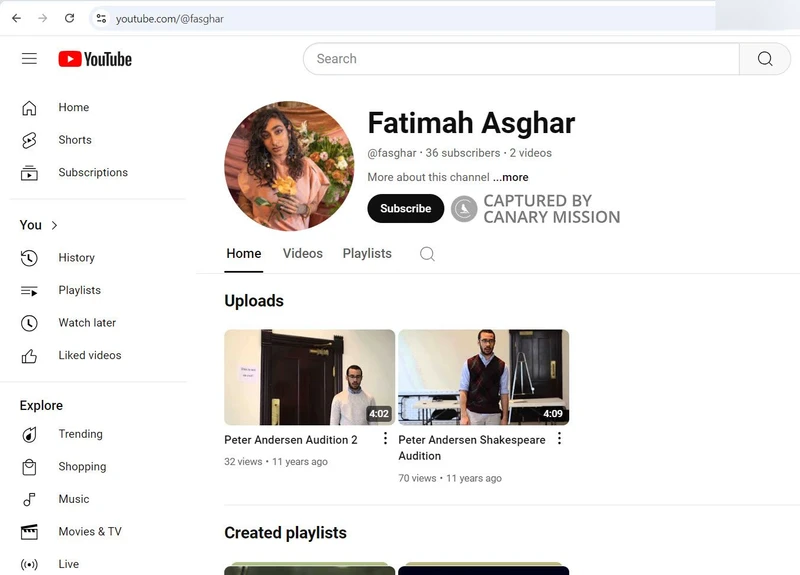
Task: Click the Music note icon
Action: [x=29, y=499]
